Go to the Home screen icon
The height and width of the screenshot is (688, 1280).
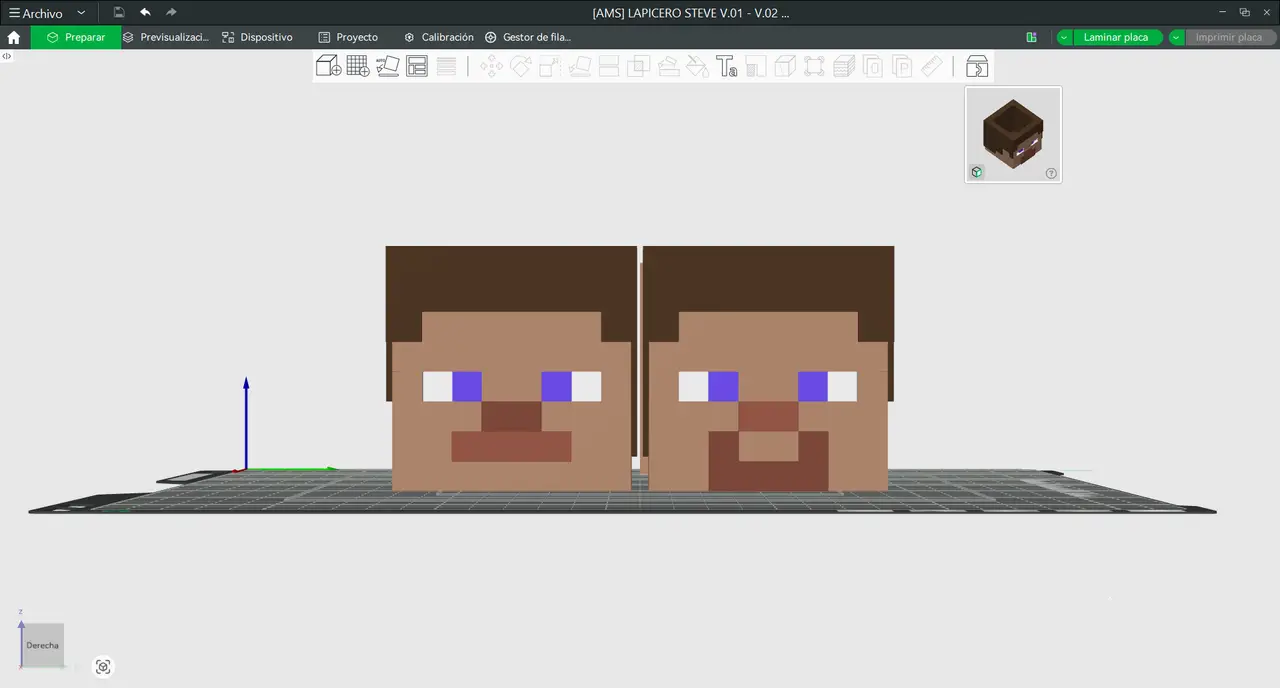pos(14,37)
